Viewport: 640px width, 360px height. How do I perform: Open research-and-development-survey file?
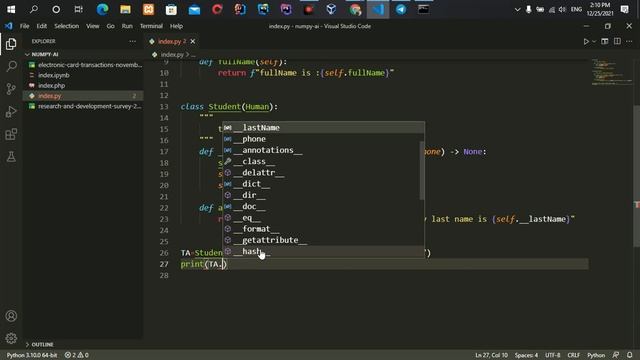(83, 106)
